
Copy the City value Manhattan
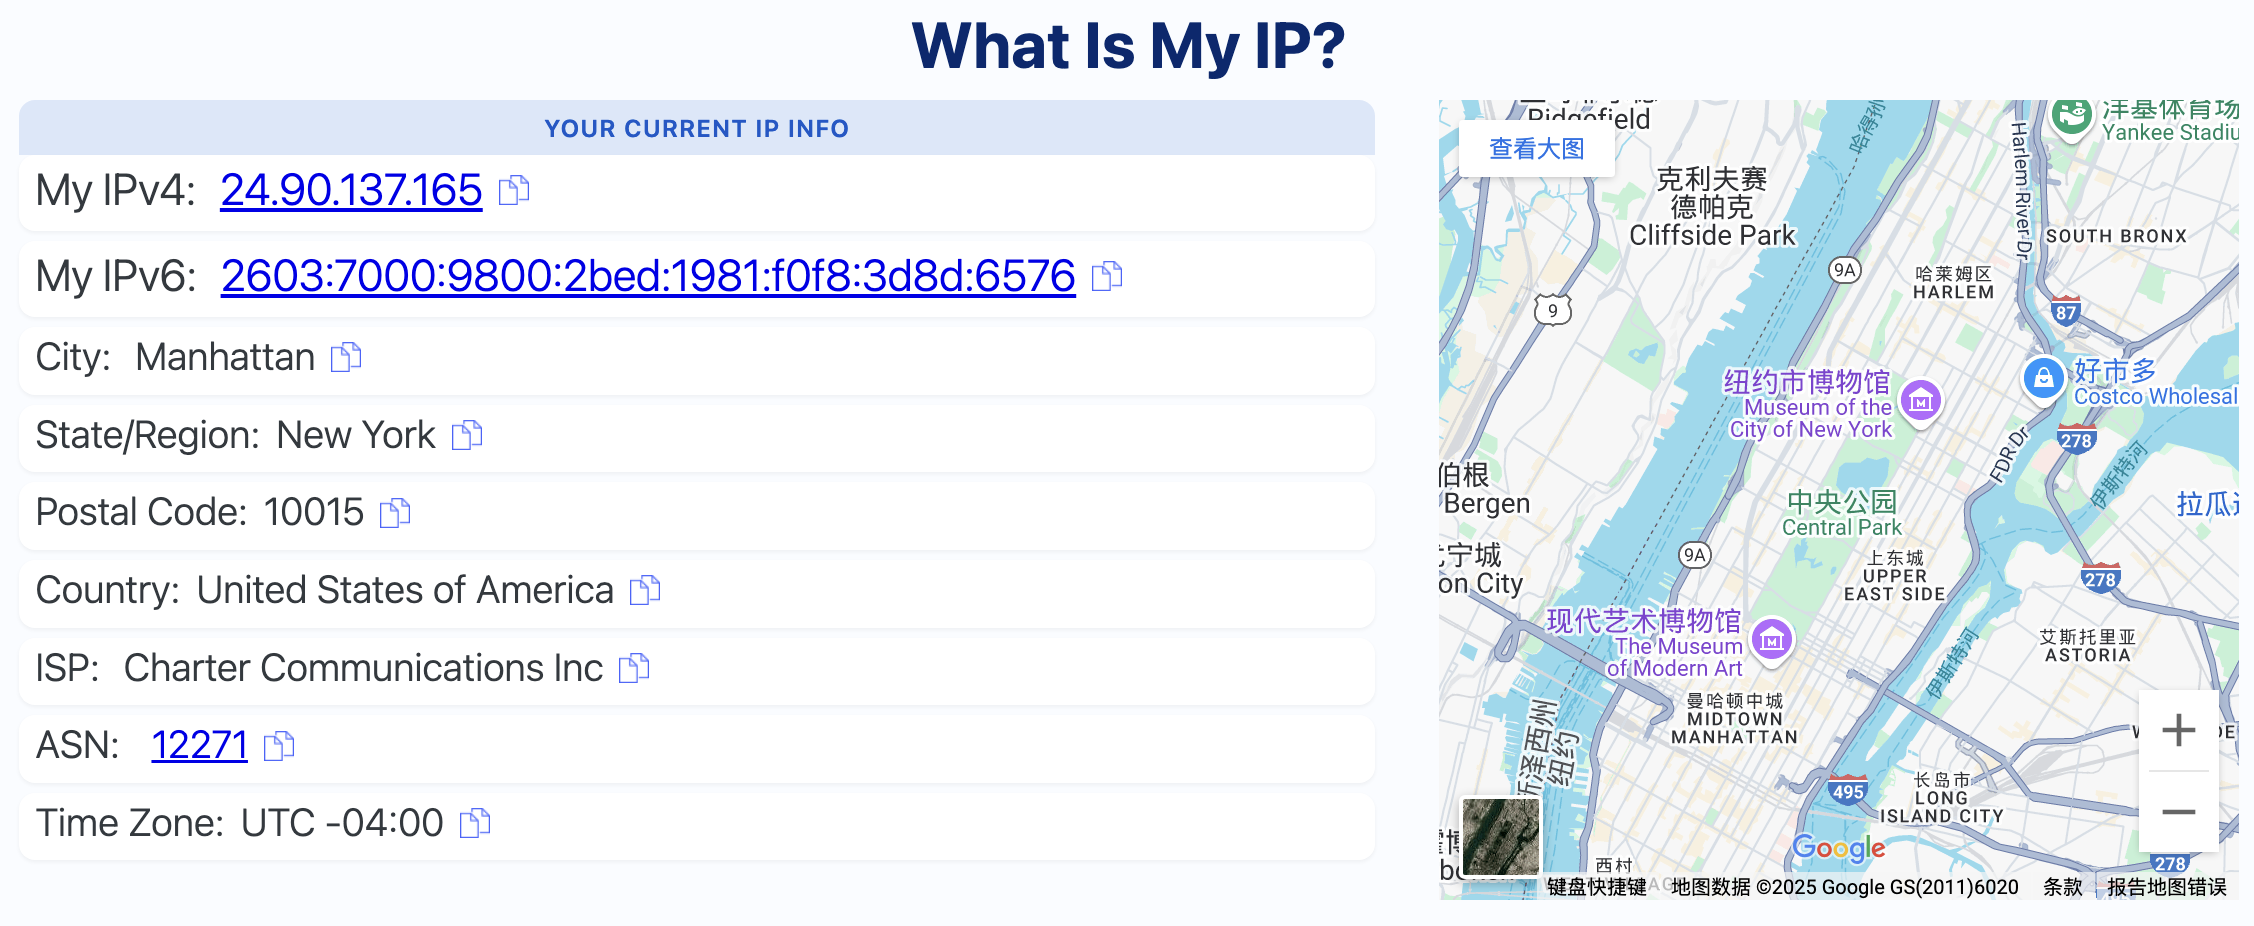click(346, 357)
